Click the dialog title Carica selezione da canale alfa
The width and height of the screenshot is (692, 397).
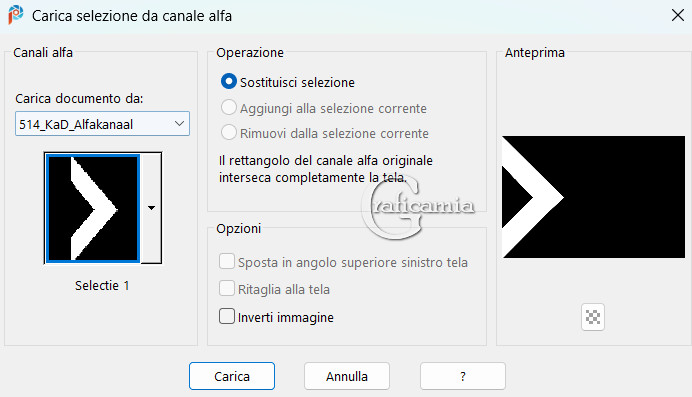(x=132, y=16)
